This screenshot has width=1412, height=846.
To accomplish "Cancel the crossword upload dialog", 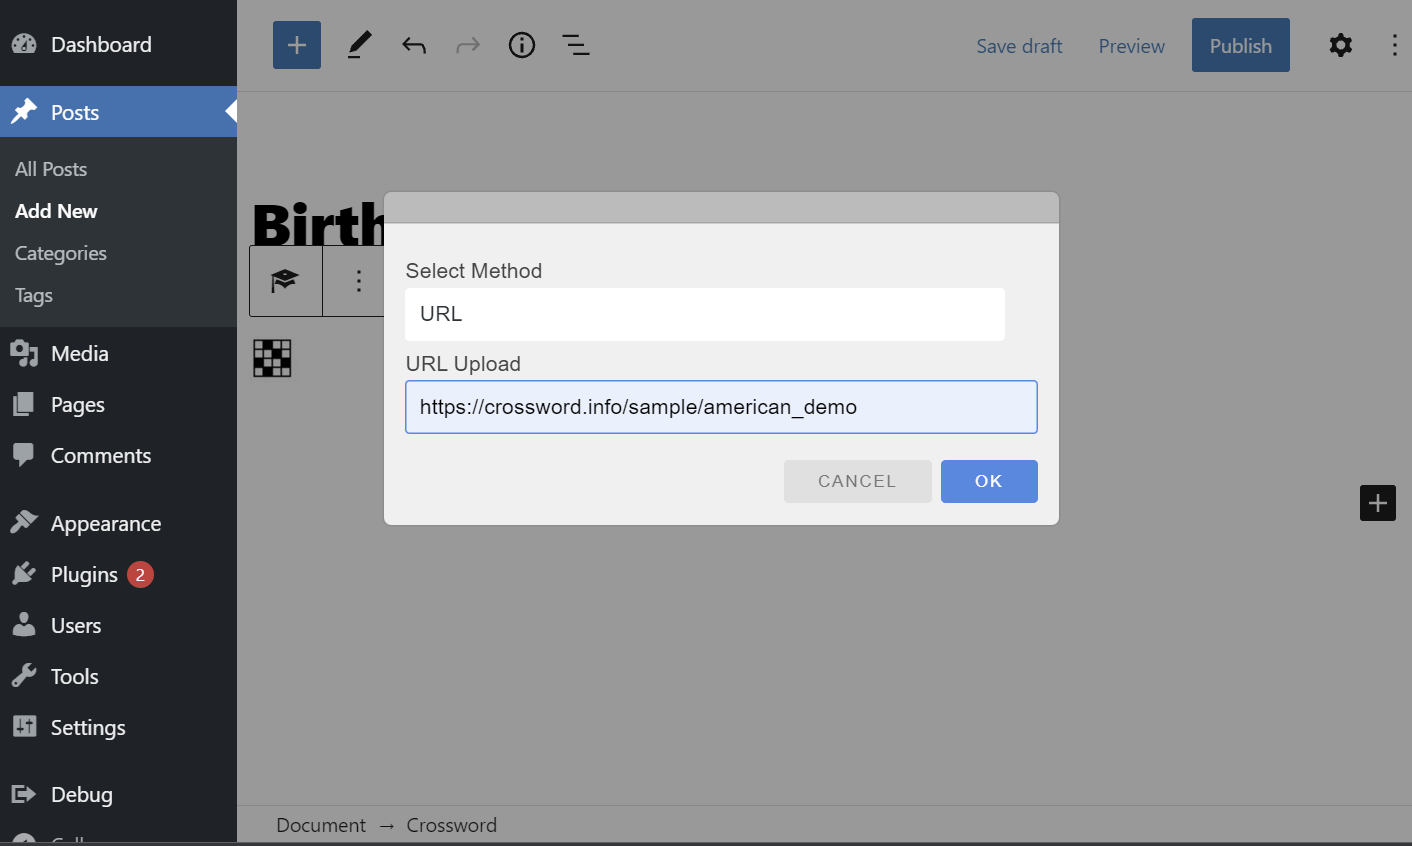I will coord(857,481).
